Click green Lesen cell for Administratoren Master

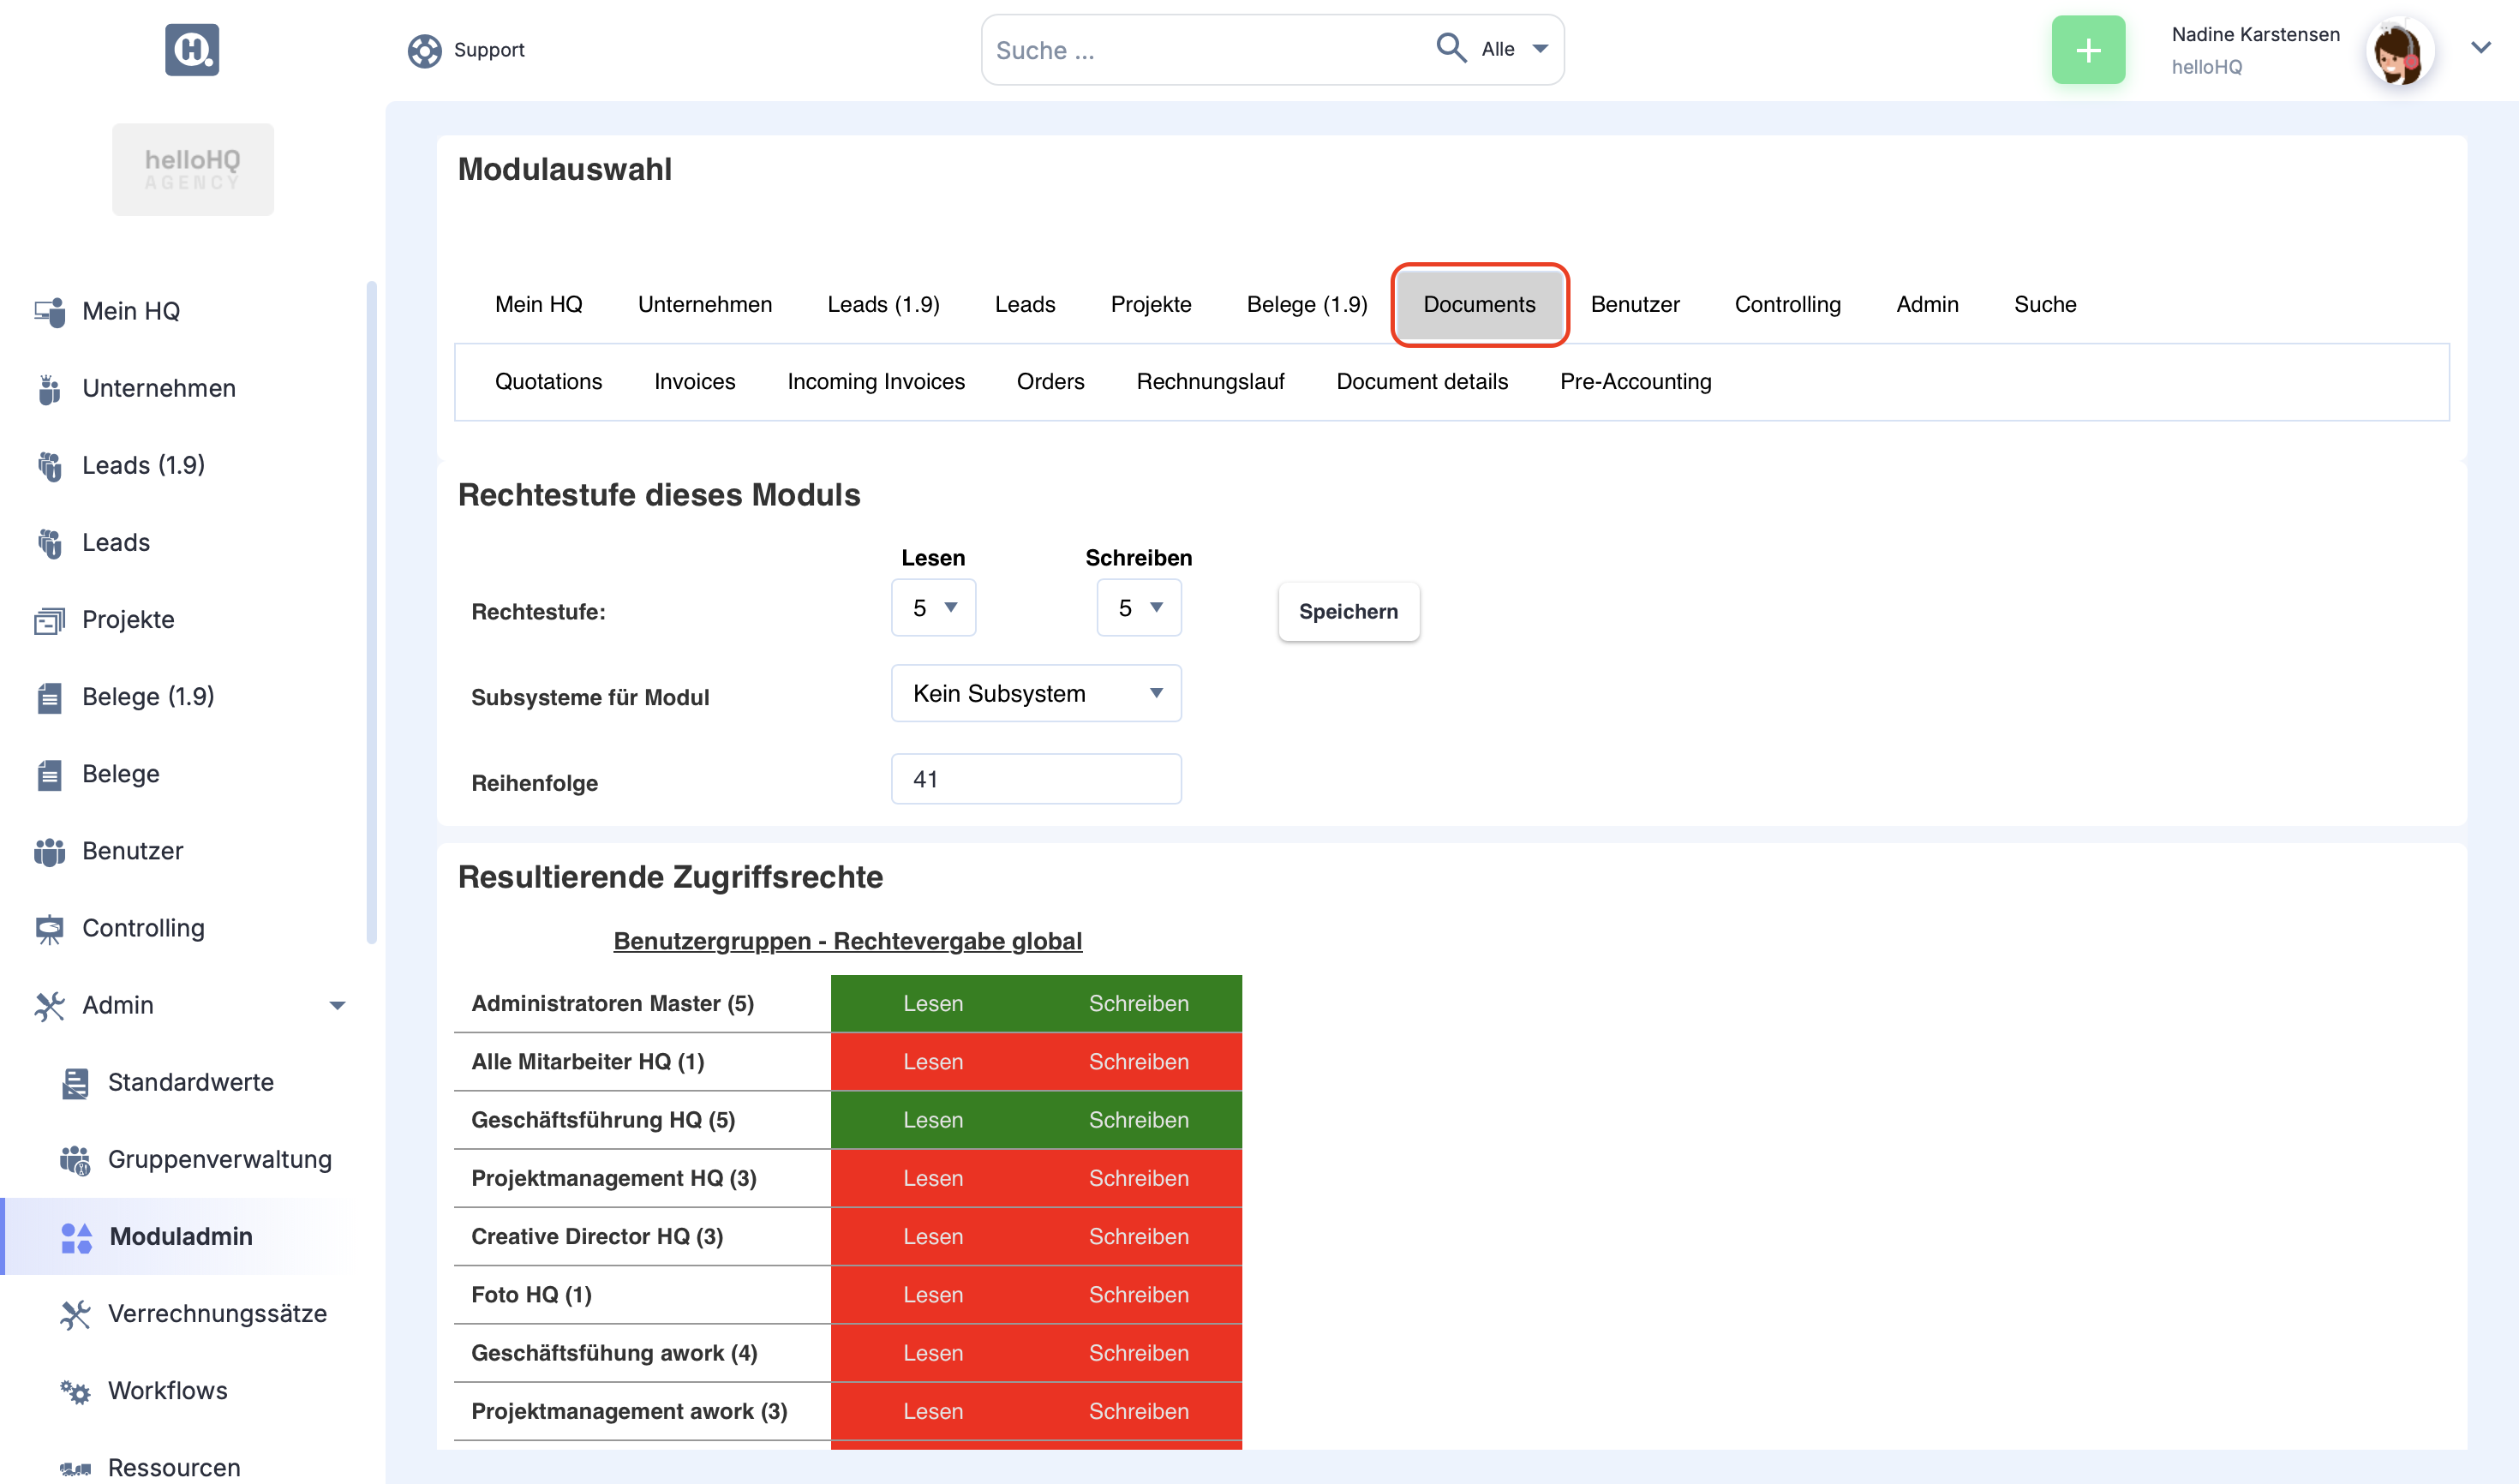click(932, 1003)
